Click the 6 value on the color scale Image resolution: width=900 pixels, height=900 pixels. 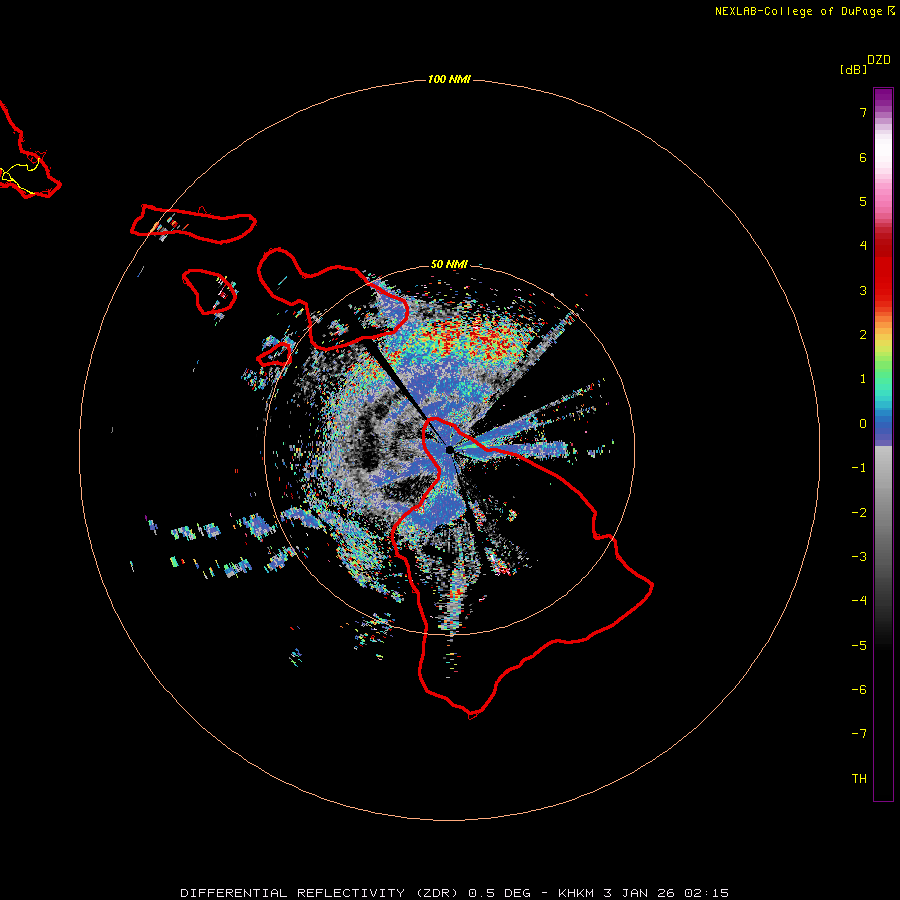click(863, 157)
